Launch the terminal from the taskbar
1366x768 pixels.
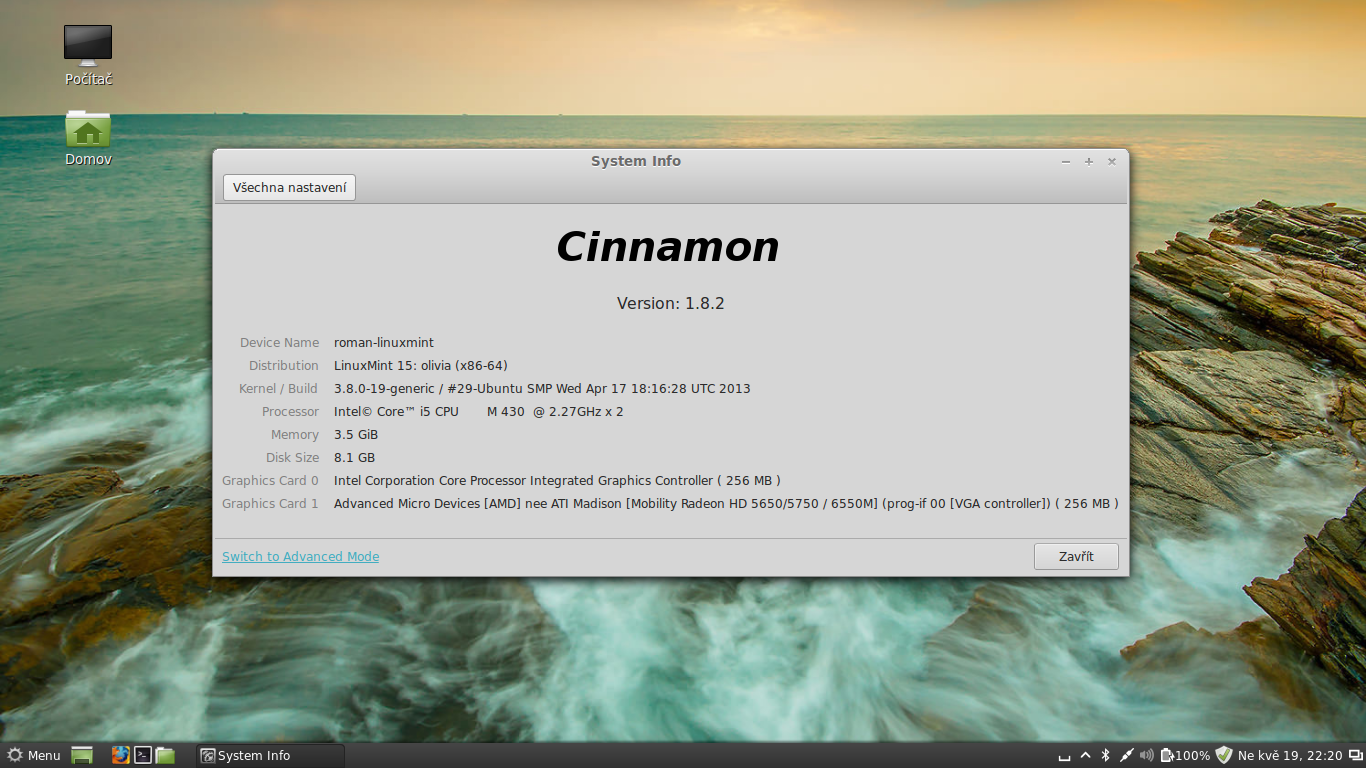pos(143,755)
